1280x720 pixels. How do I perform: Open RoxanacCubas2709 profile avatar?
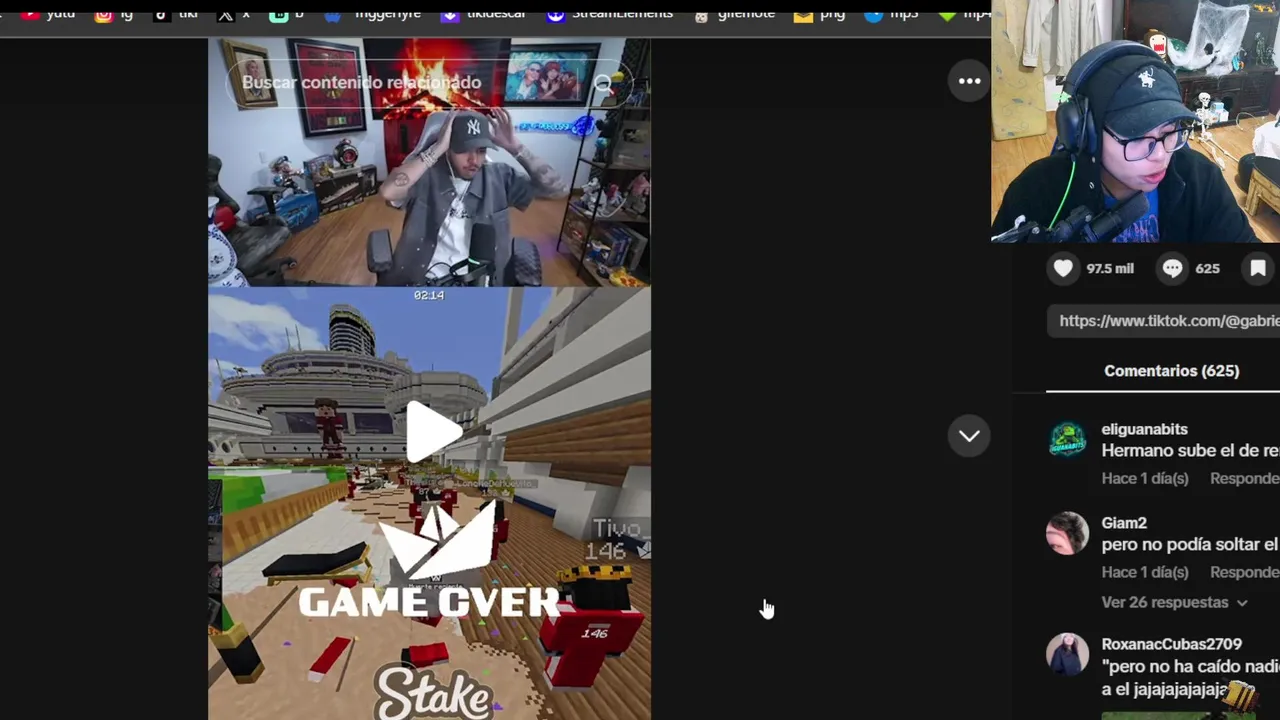[x=1067, y=655]
